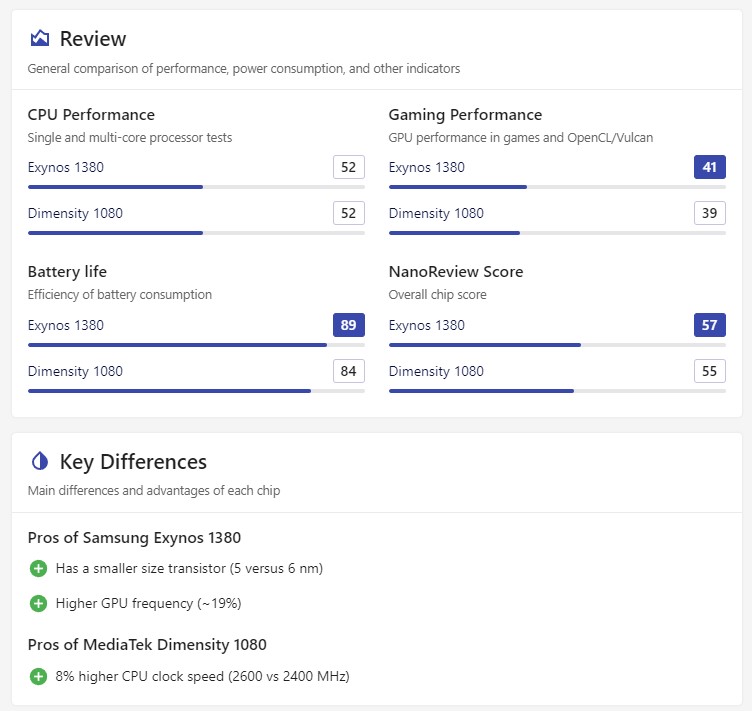The image size is (752, 711).
Task: Click Exynos 1380 label under Gaming Performance
Action: pyautogui.click(x=427, y=167)
